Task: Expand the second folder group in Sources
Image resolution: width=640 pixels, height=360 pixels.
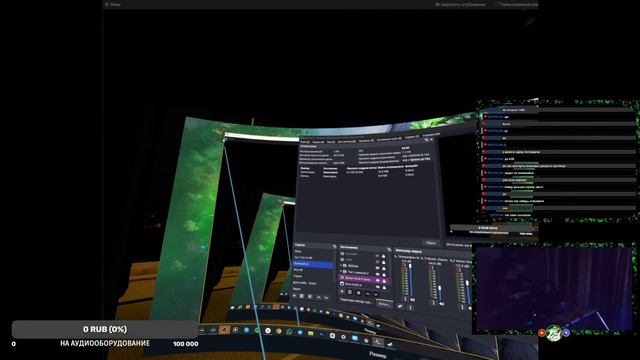Action: (341, 271)
